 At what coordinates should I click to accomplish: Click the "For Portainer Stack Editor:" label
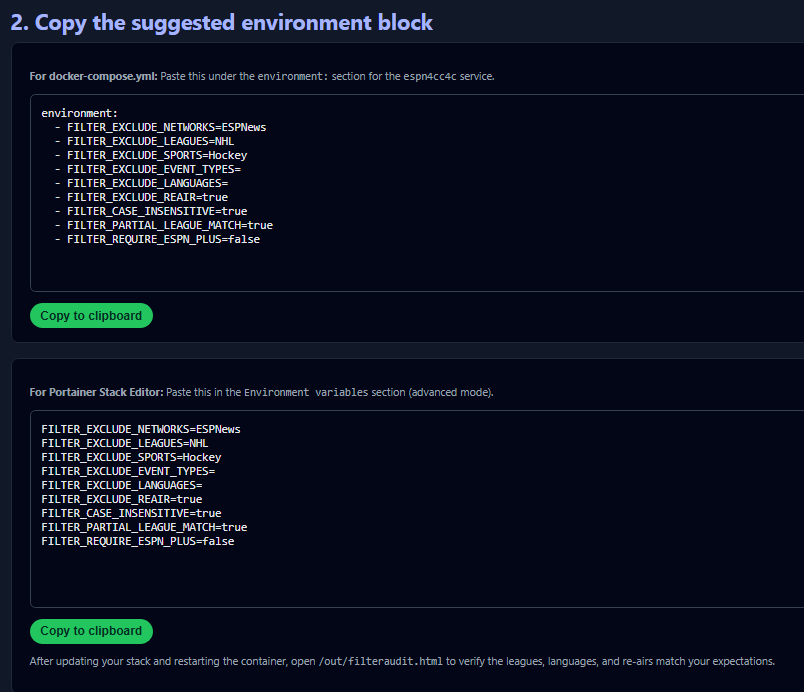(96, 392)
